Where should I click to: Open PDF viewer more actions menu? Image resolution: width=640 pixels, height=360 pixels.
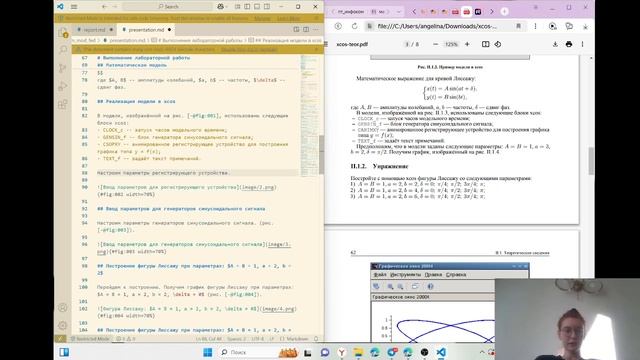point(582,44)
